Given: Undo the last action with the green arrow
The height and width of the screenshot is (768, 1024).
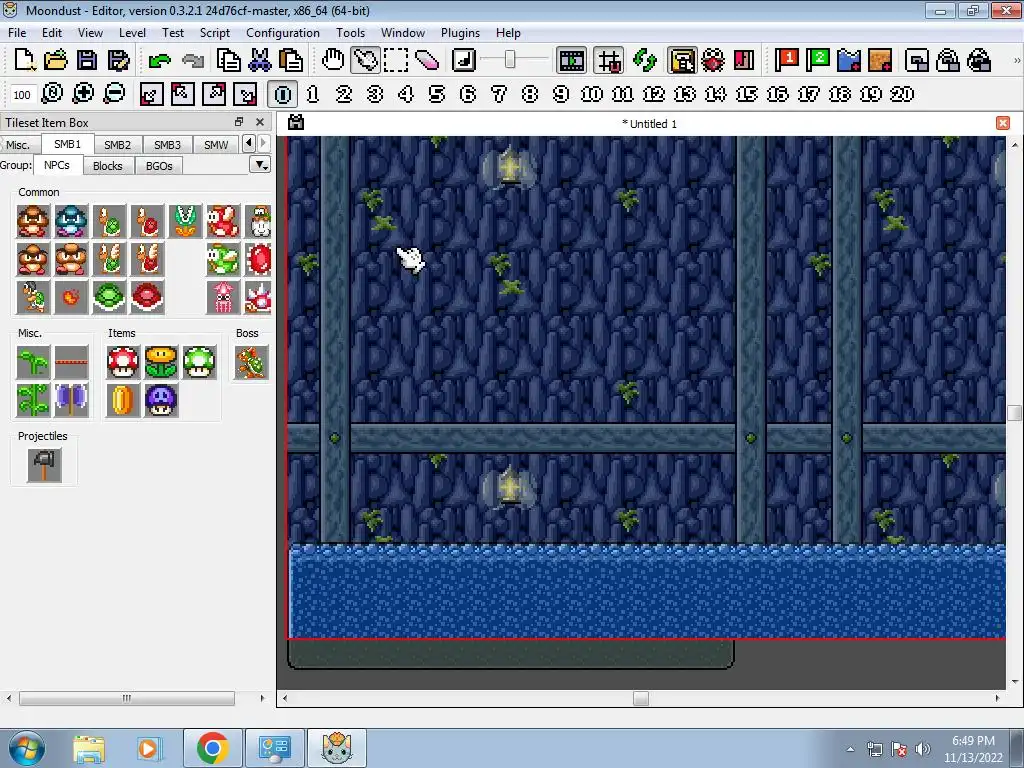Looking at the screenshot, I should click(x=159, y=61).
